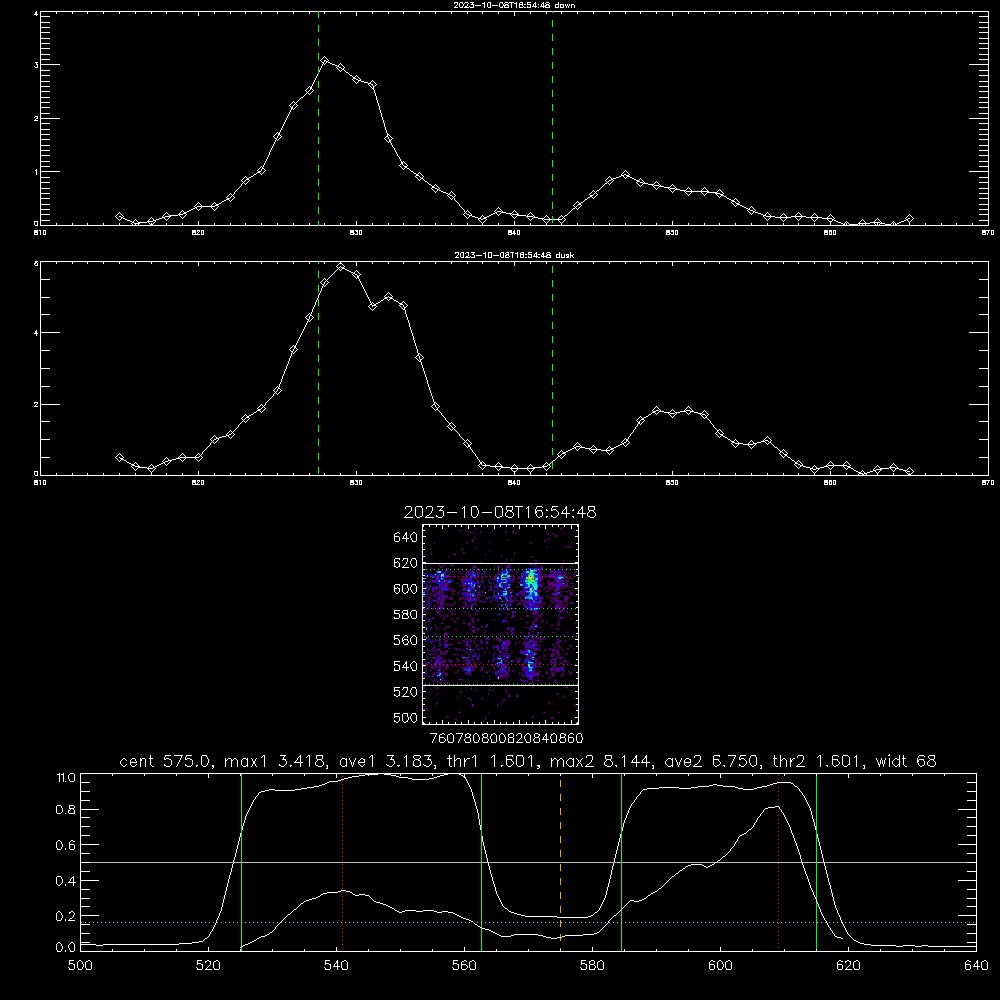Viewport: 1000px width, 1000px height.
Task: Click the x-axis label 640 on bottom plot
Action: (x=976, y=966)
